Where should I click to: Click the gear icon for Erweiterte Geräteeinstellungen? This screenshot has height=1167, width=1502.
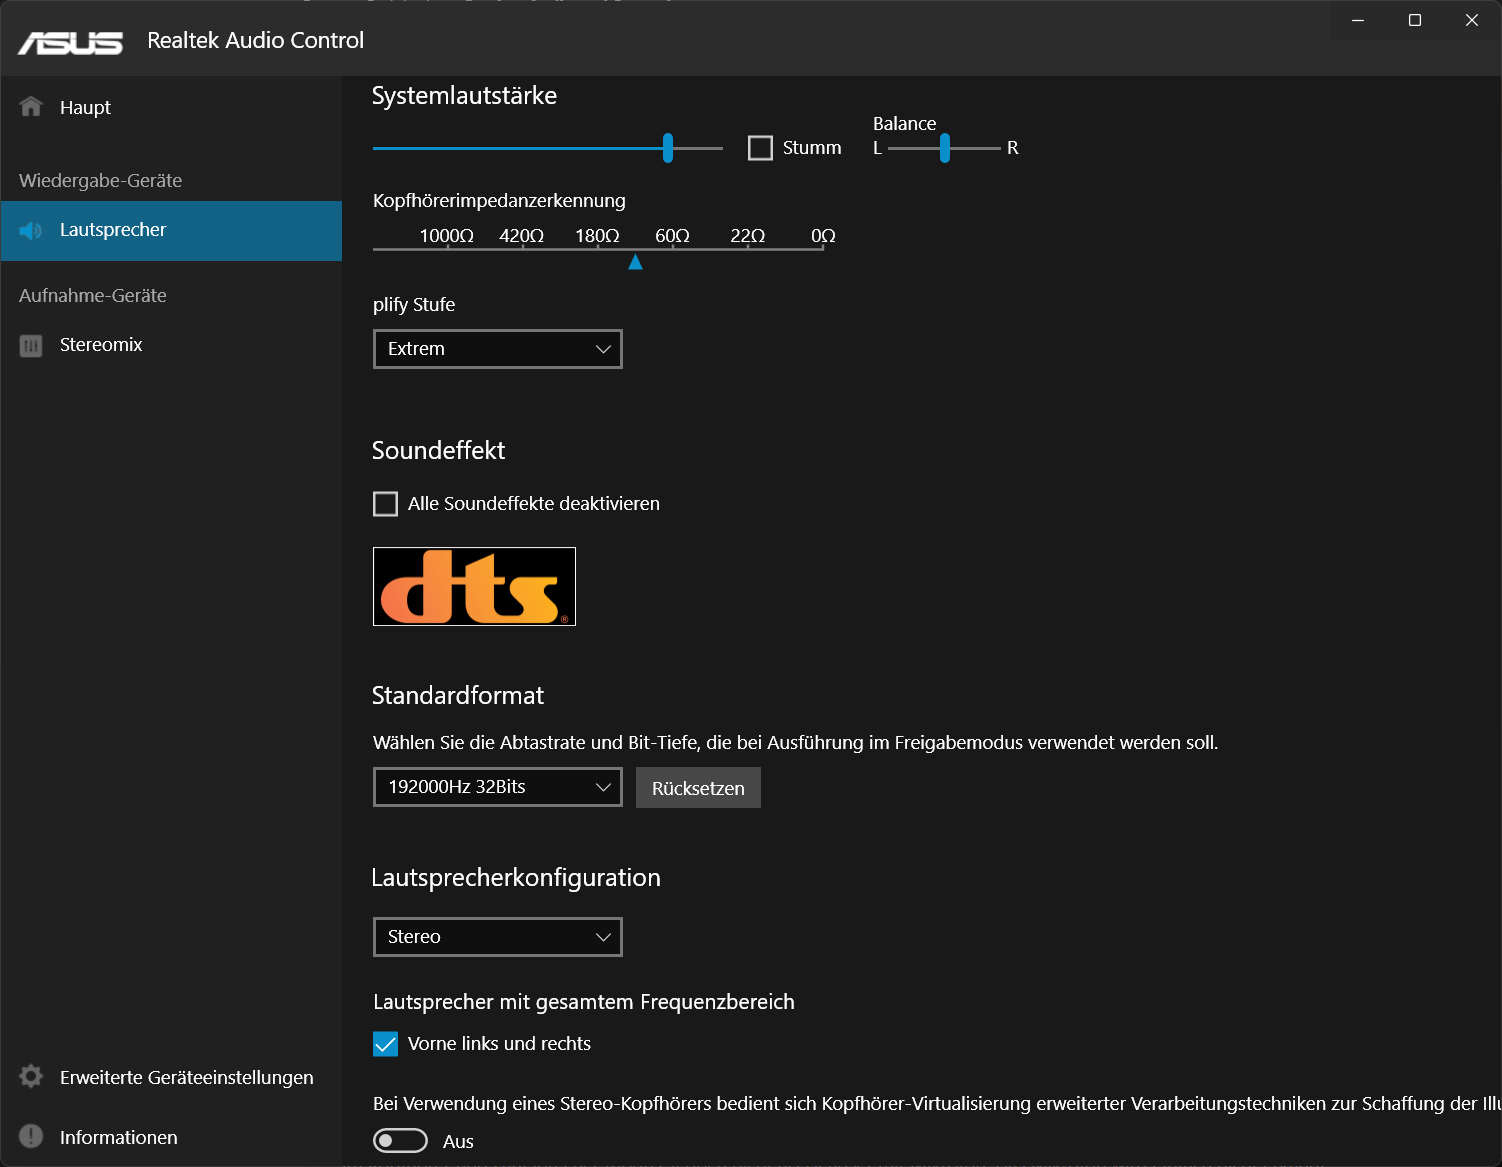(31, 1077)
